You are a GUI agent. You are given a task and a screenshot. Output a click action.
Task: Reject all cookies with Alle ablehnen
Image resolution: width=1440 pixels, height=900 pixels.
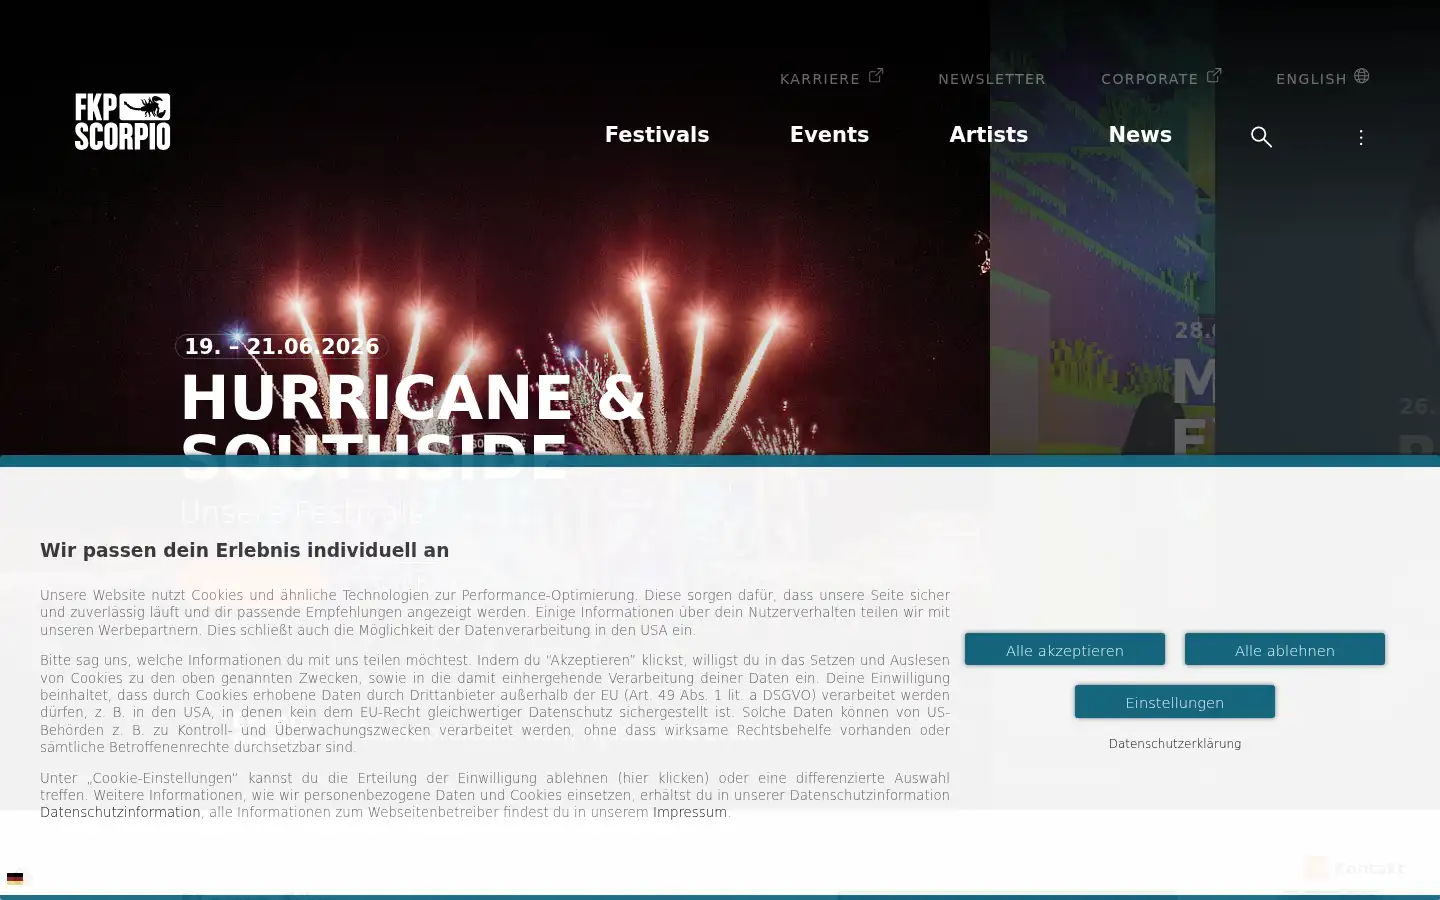1285,650
